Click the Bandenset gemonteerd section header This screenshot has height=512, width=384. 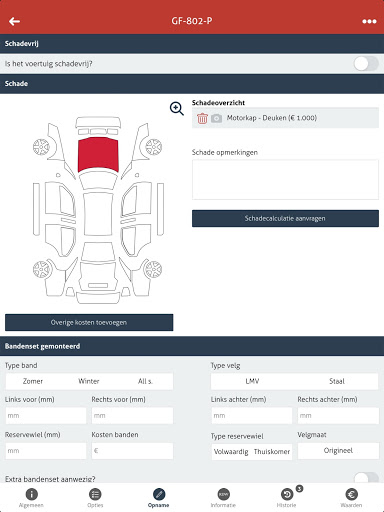pos(192,346)
